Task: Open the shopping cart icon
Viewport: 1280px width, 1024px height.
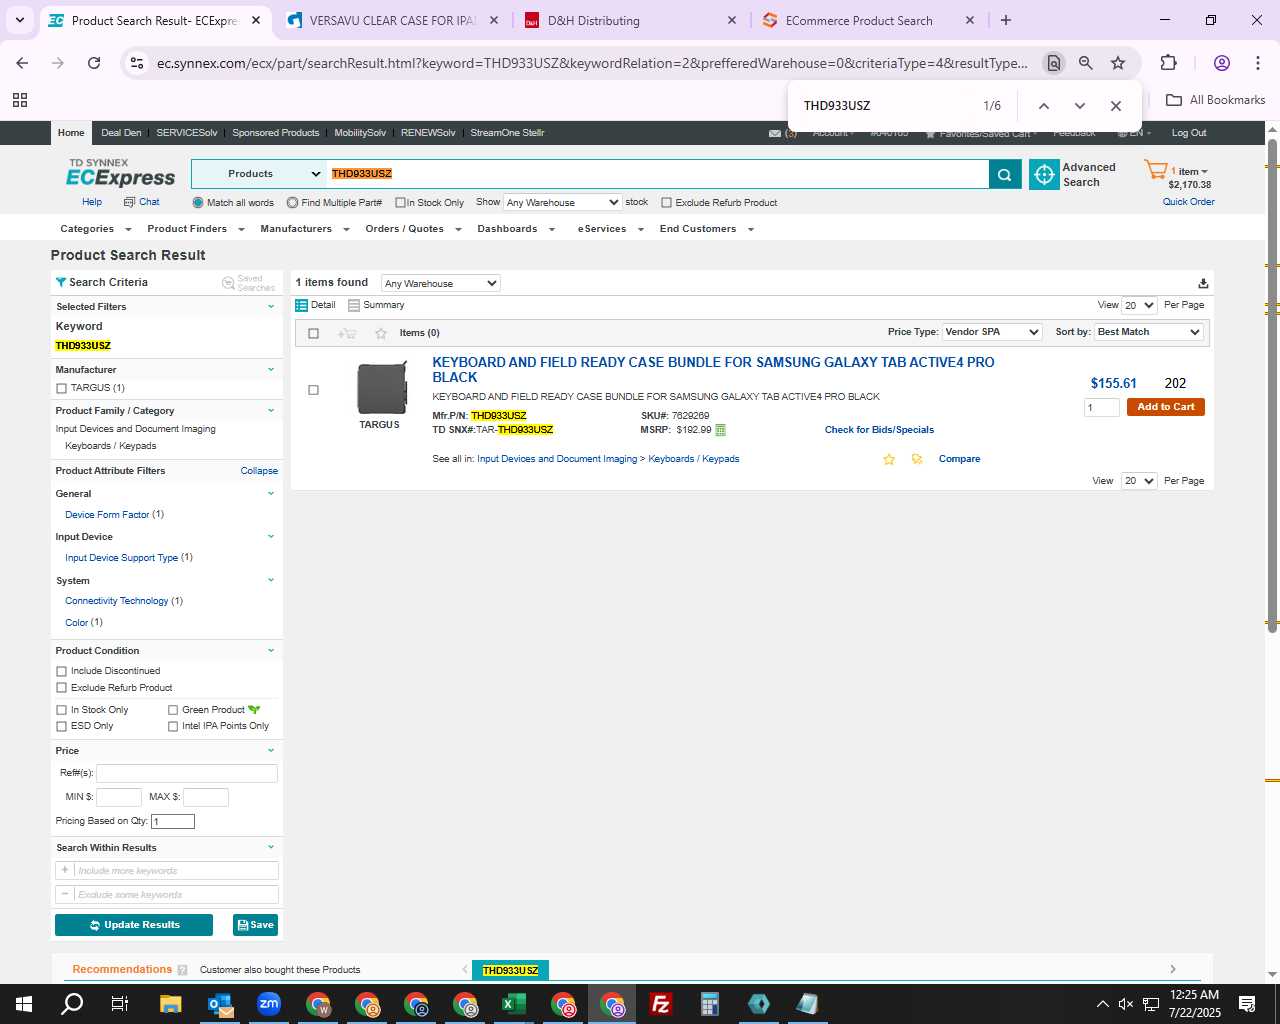Action: pos(1156,170)
